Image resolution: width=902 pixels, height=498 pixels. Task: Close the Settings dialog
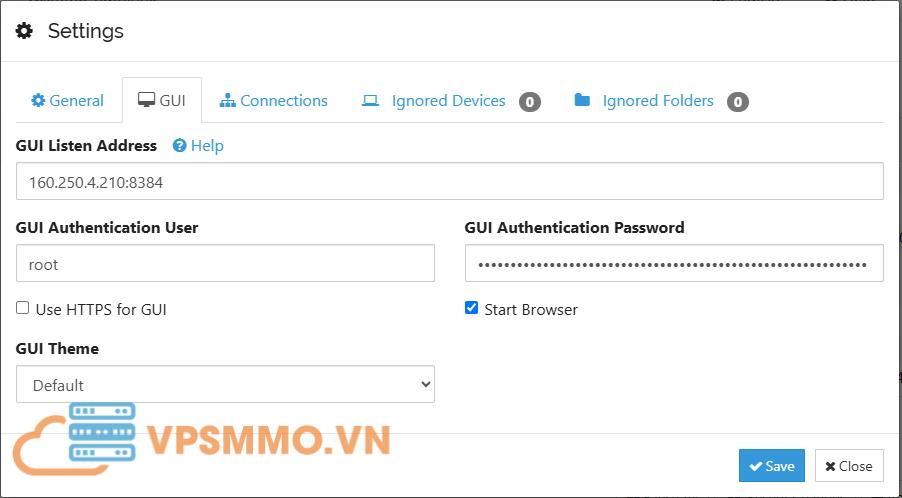pos(849,465)
